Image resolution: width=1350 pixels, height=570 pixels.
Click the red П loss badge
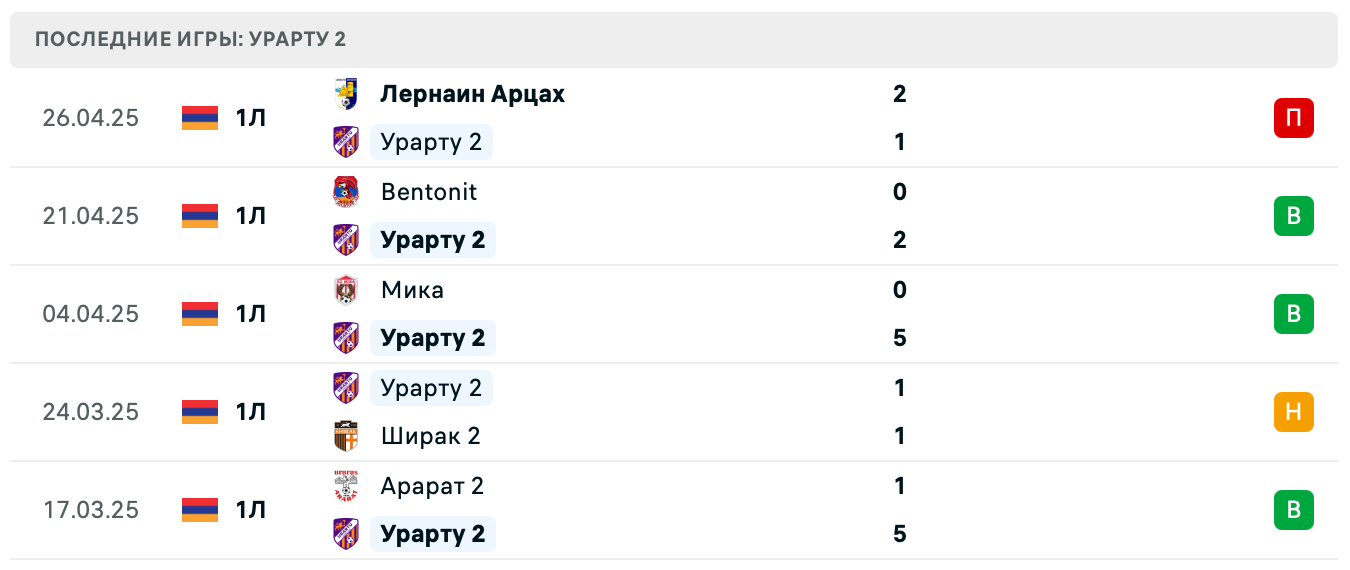(x=1293, y=118)
